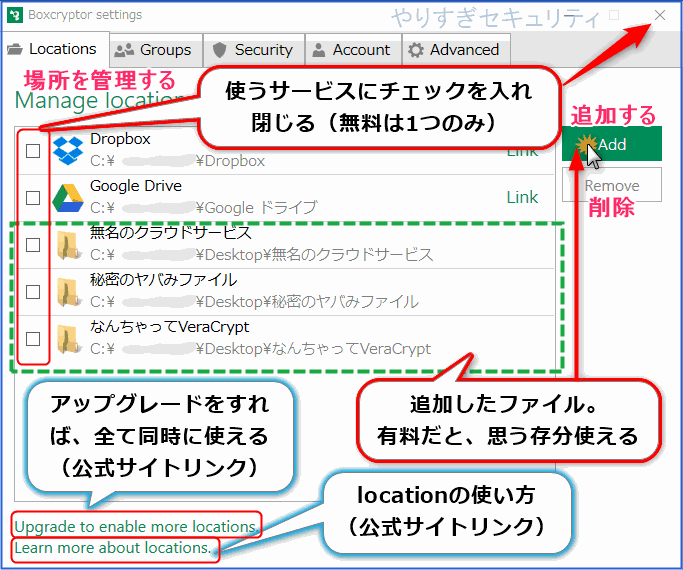Click the Dropbox logo icon
This screenshot has height=570, width=683.
coord(68,151)
